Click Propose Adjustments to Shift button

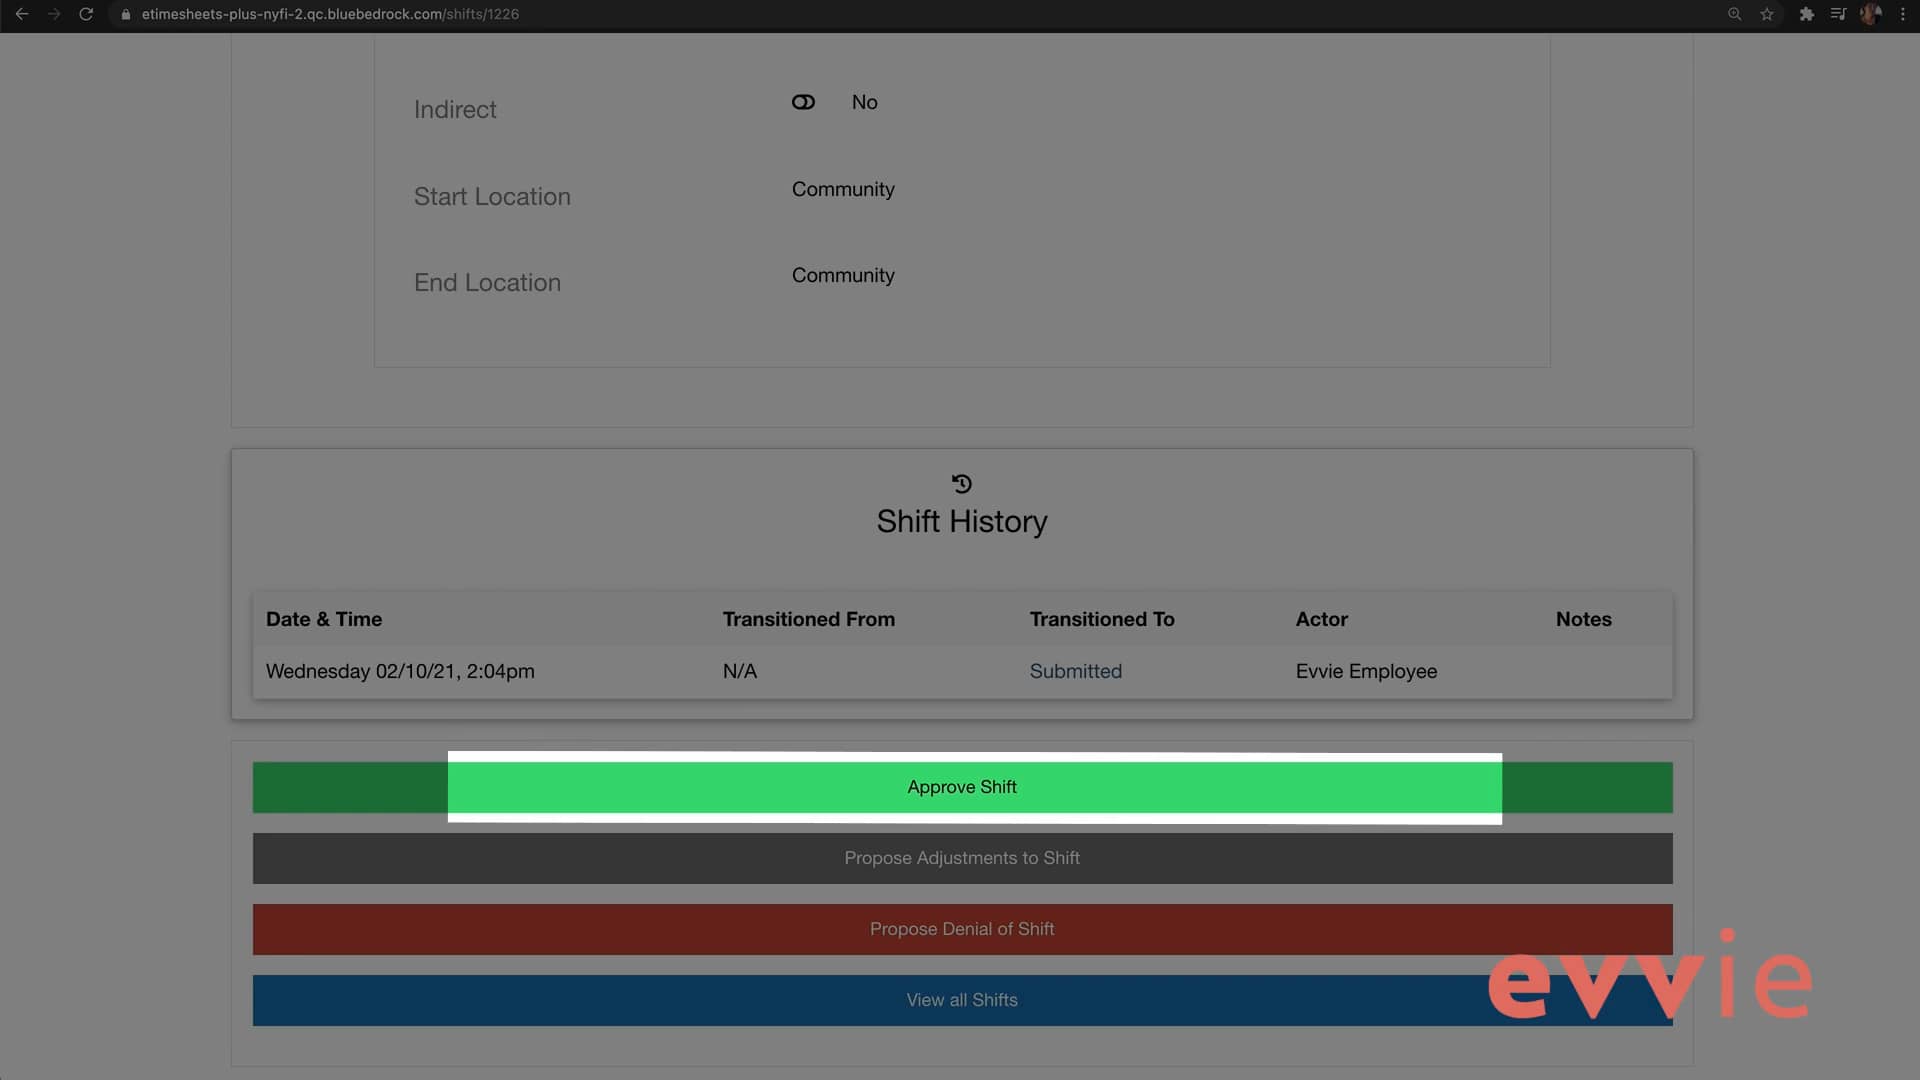click(962, 858)
